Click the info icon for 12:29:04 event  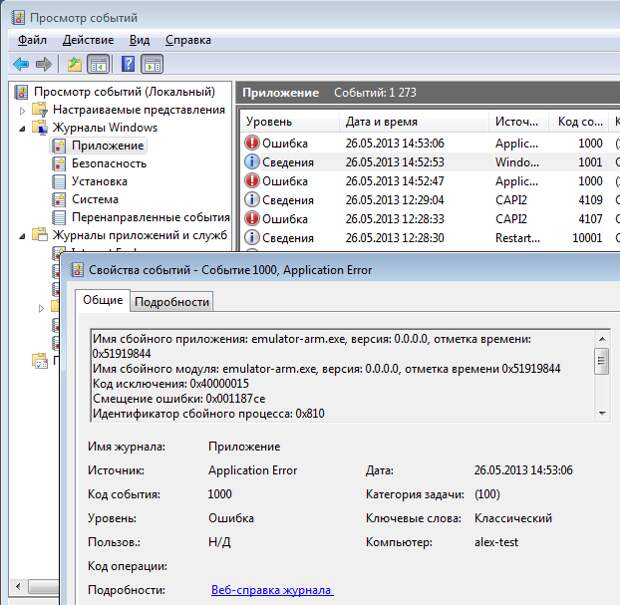(252, 200)
